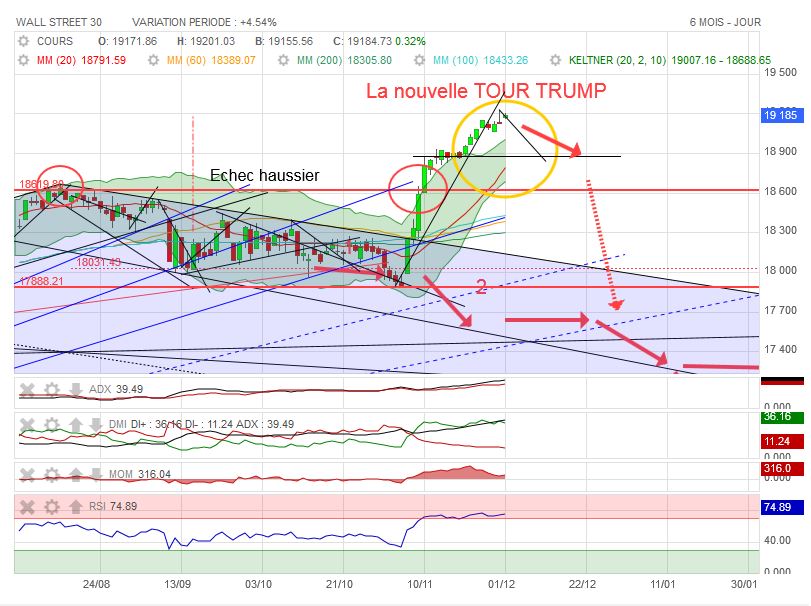Screen dimensions: 811x606
Task: Remove the MOM indicator panel
Action: click(x=27, y=474)
